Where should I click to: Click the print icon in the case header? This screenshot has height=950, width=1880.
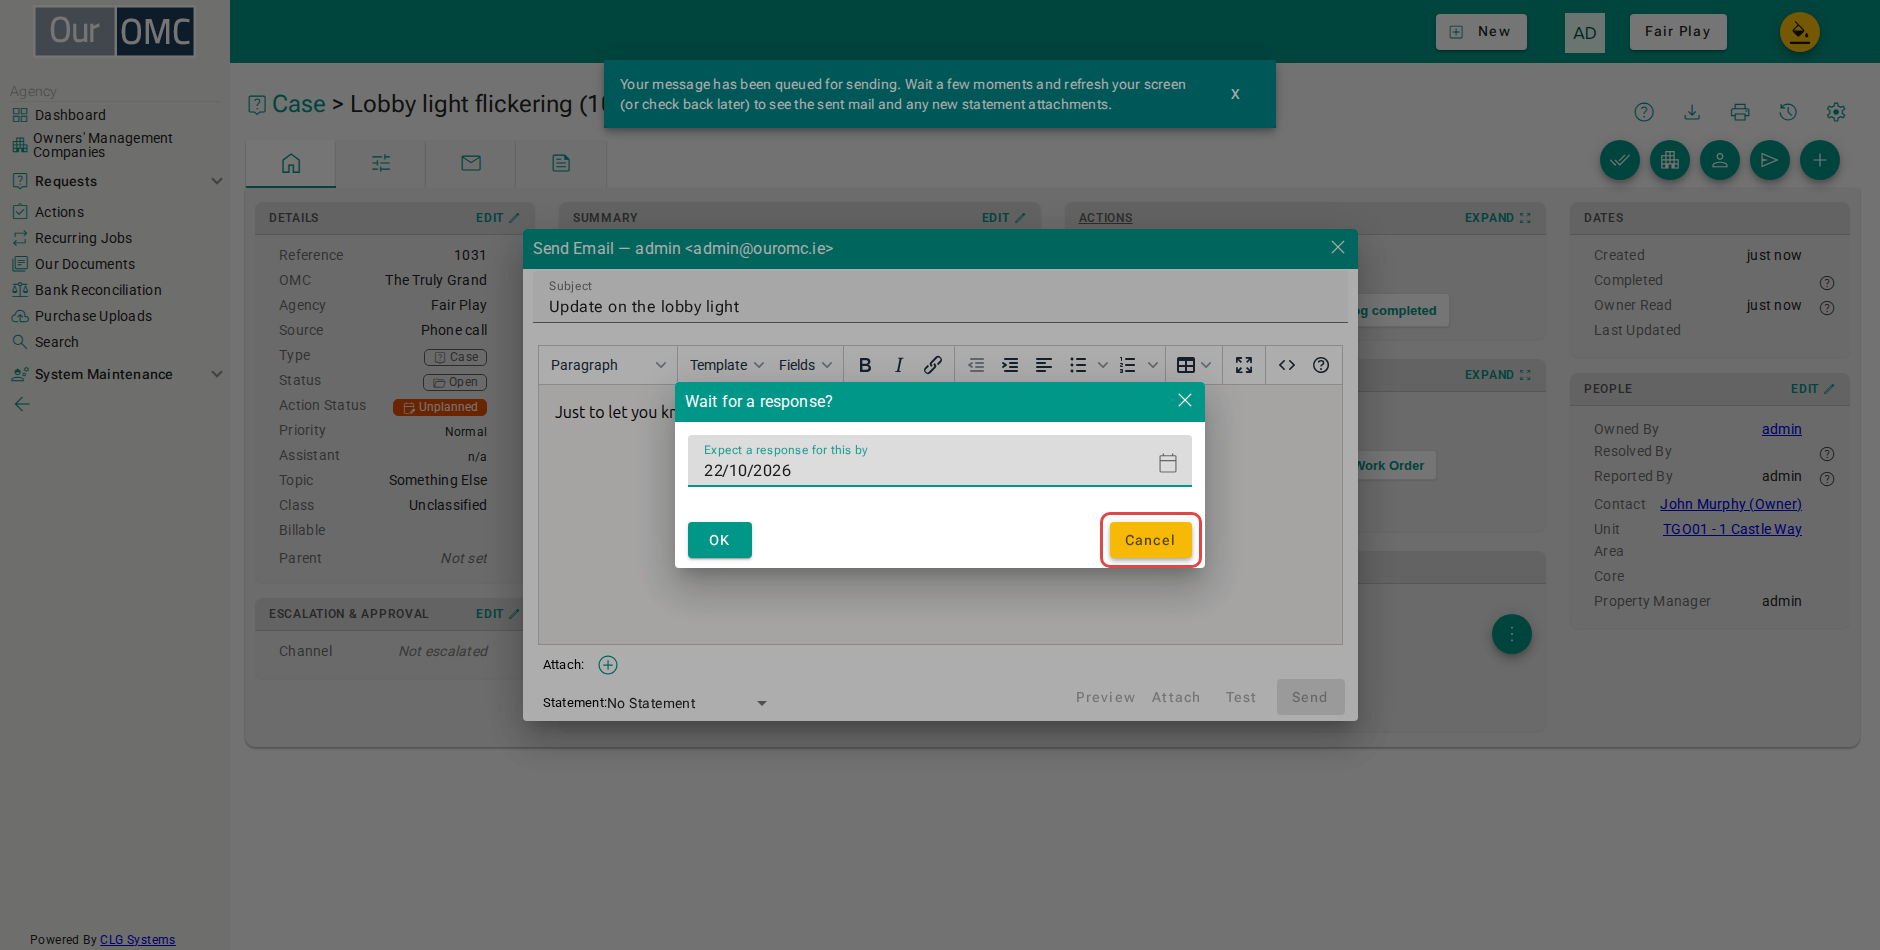pyautogui.click(x=1740, y=112)
